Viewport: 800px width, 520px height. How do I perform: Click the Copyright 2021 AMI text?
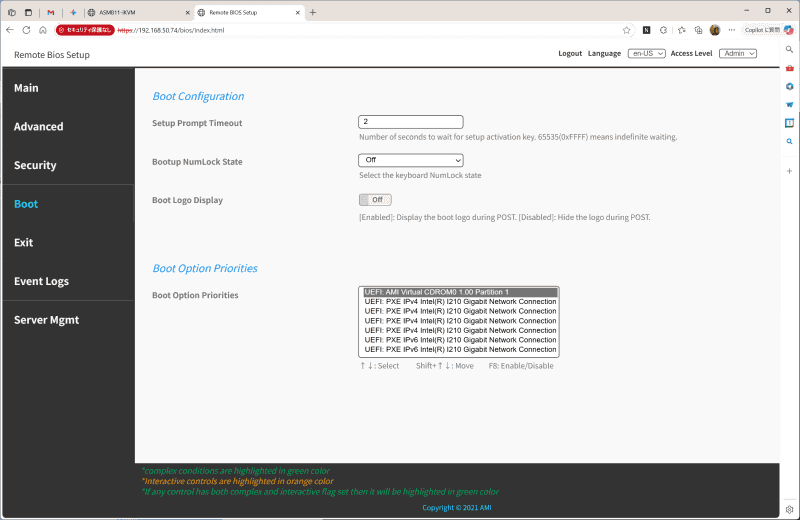coord(457,508)
